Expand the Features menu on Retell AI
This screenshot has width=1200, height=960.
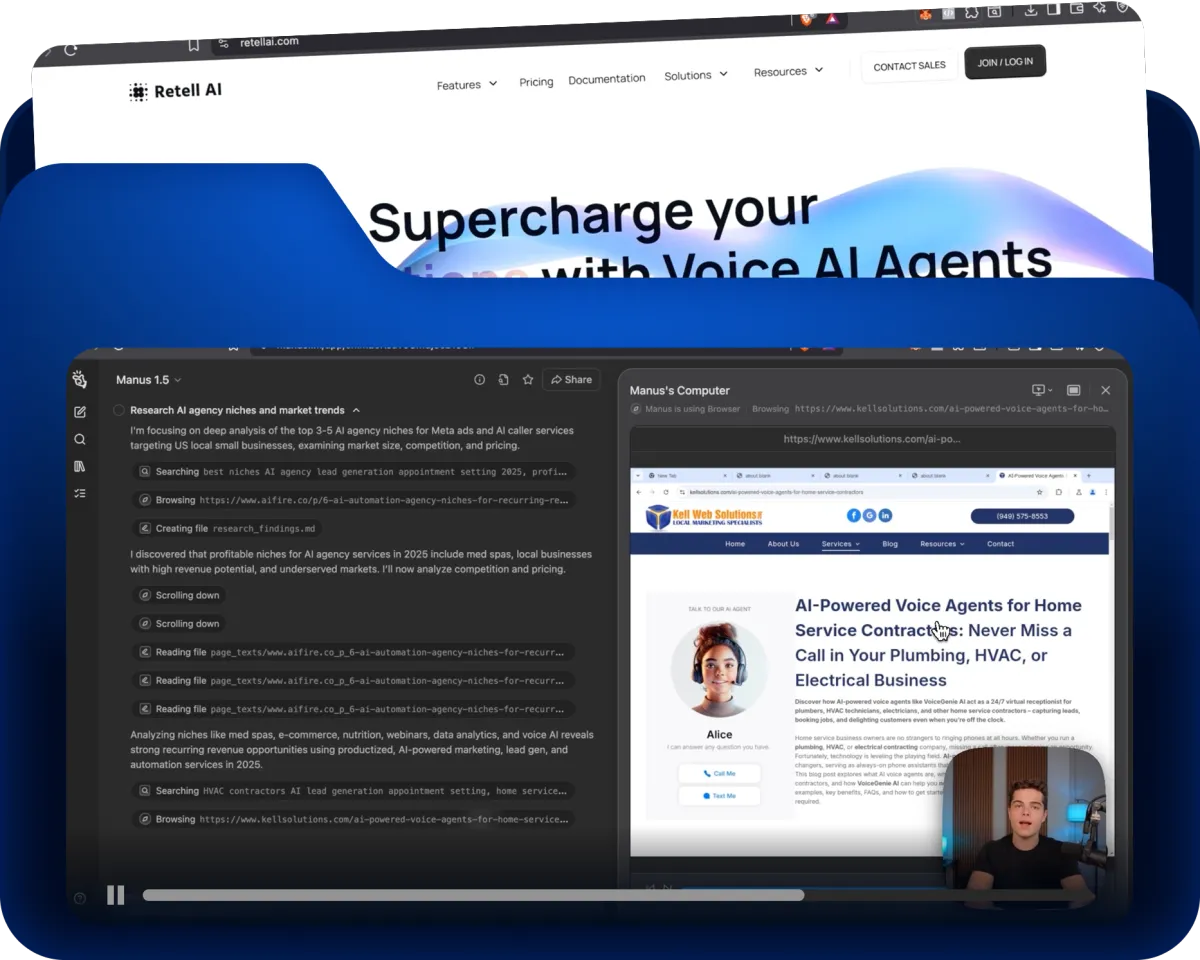pyautogui.click(x=467, y=85)
